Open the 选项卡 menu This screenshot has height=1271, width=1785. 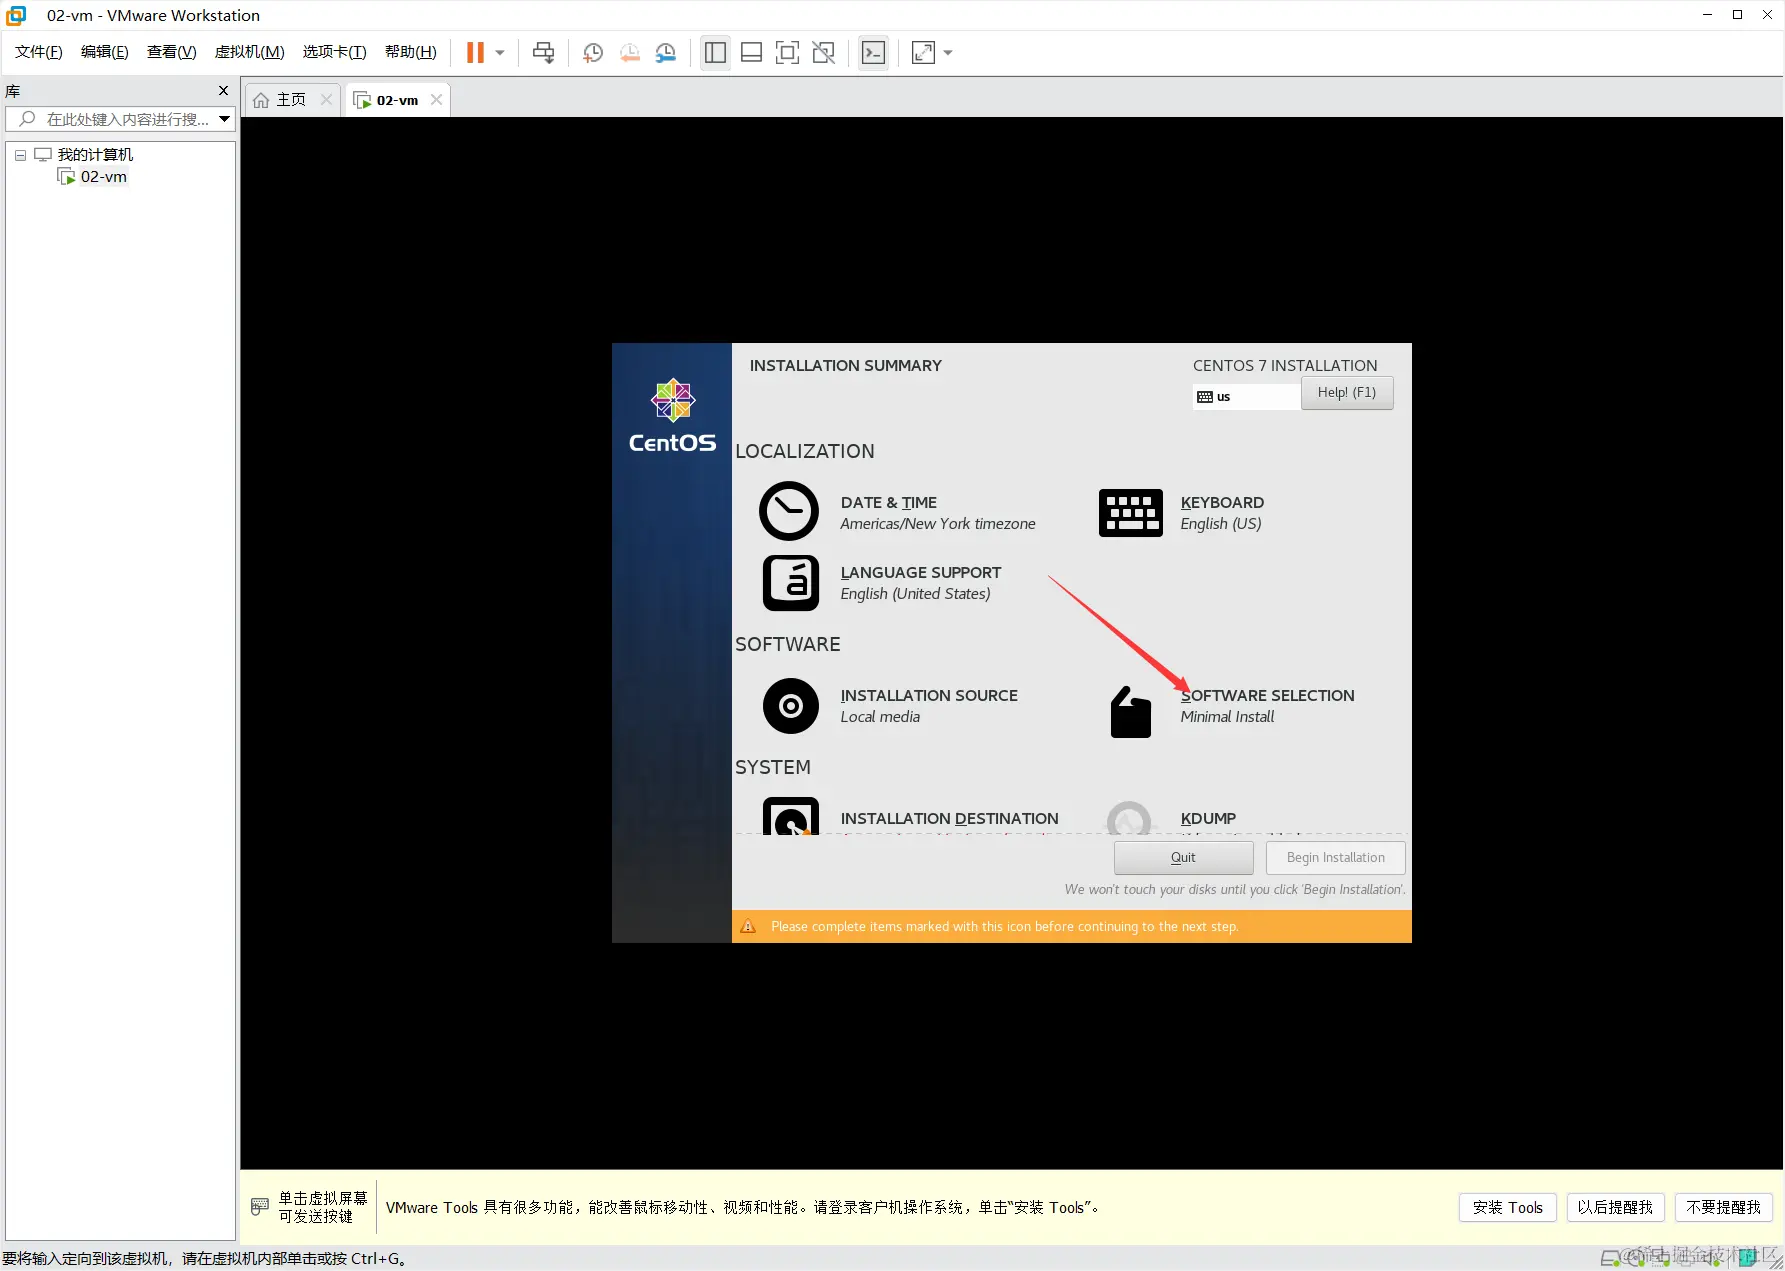coord(335,52)
